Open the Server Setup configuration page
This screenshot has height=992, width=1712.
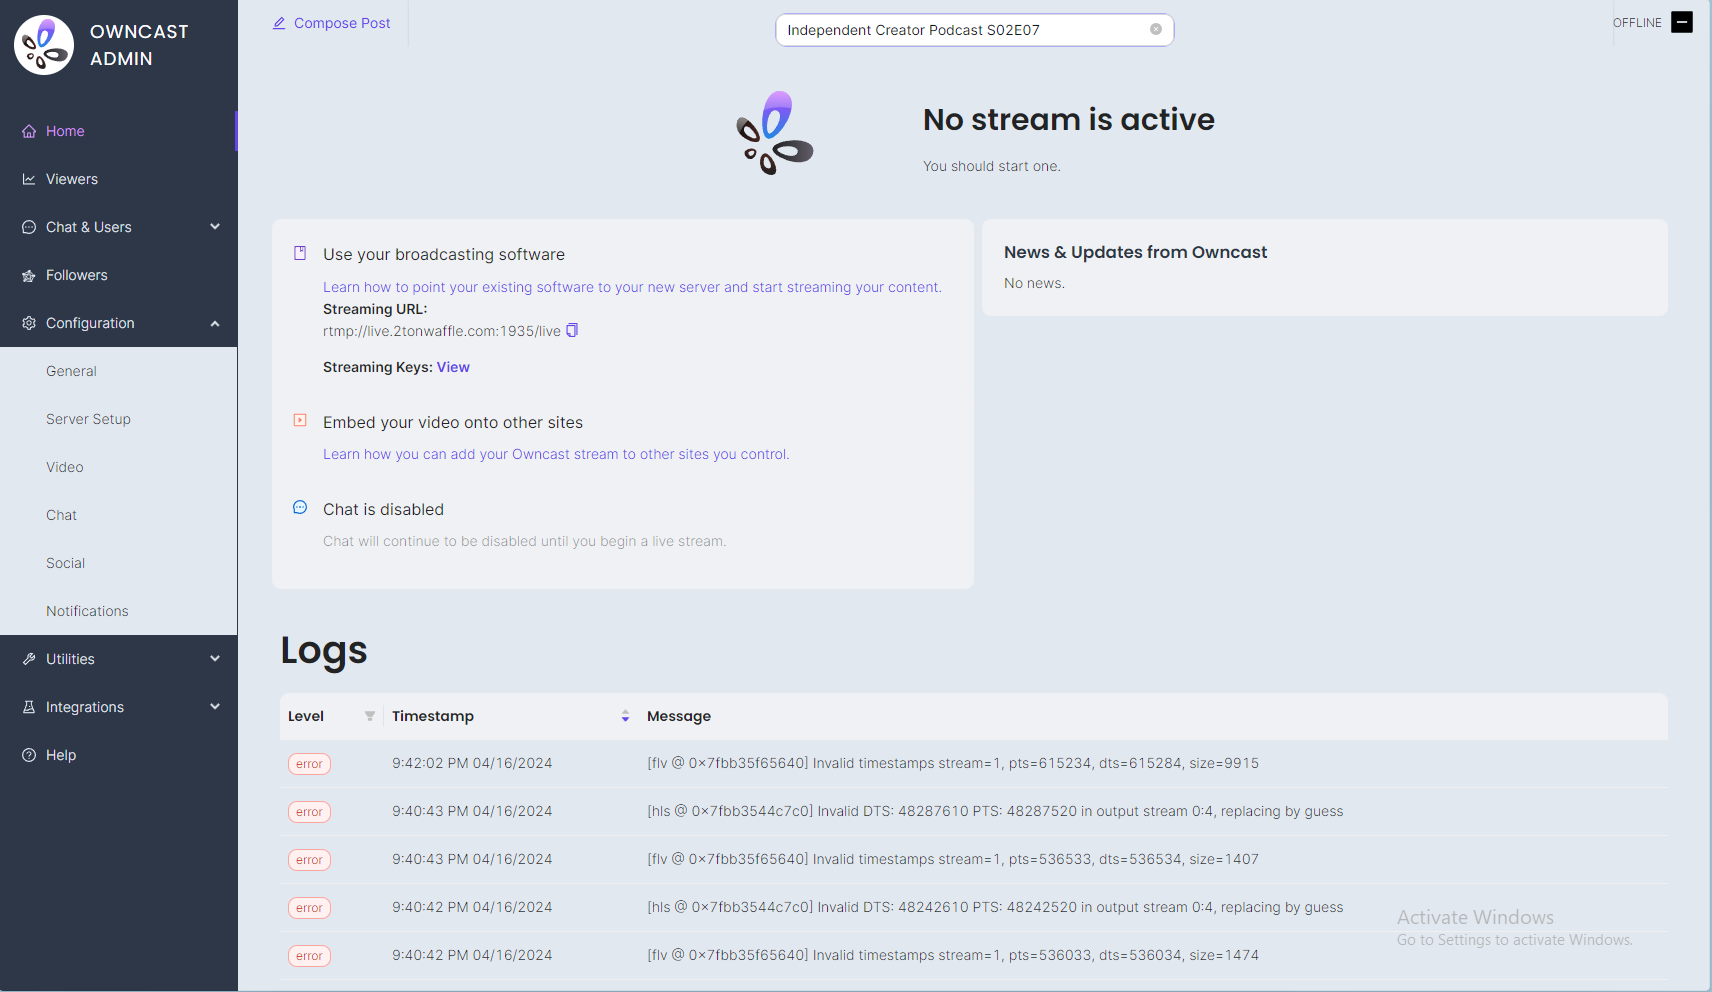coord(88,419)
